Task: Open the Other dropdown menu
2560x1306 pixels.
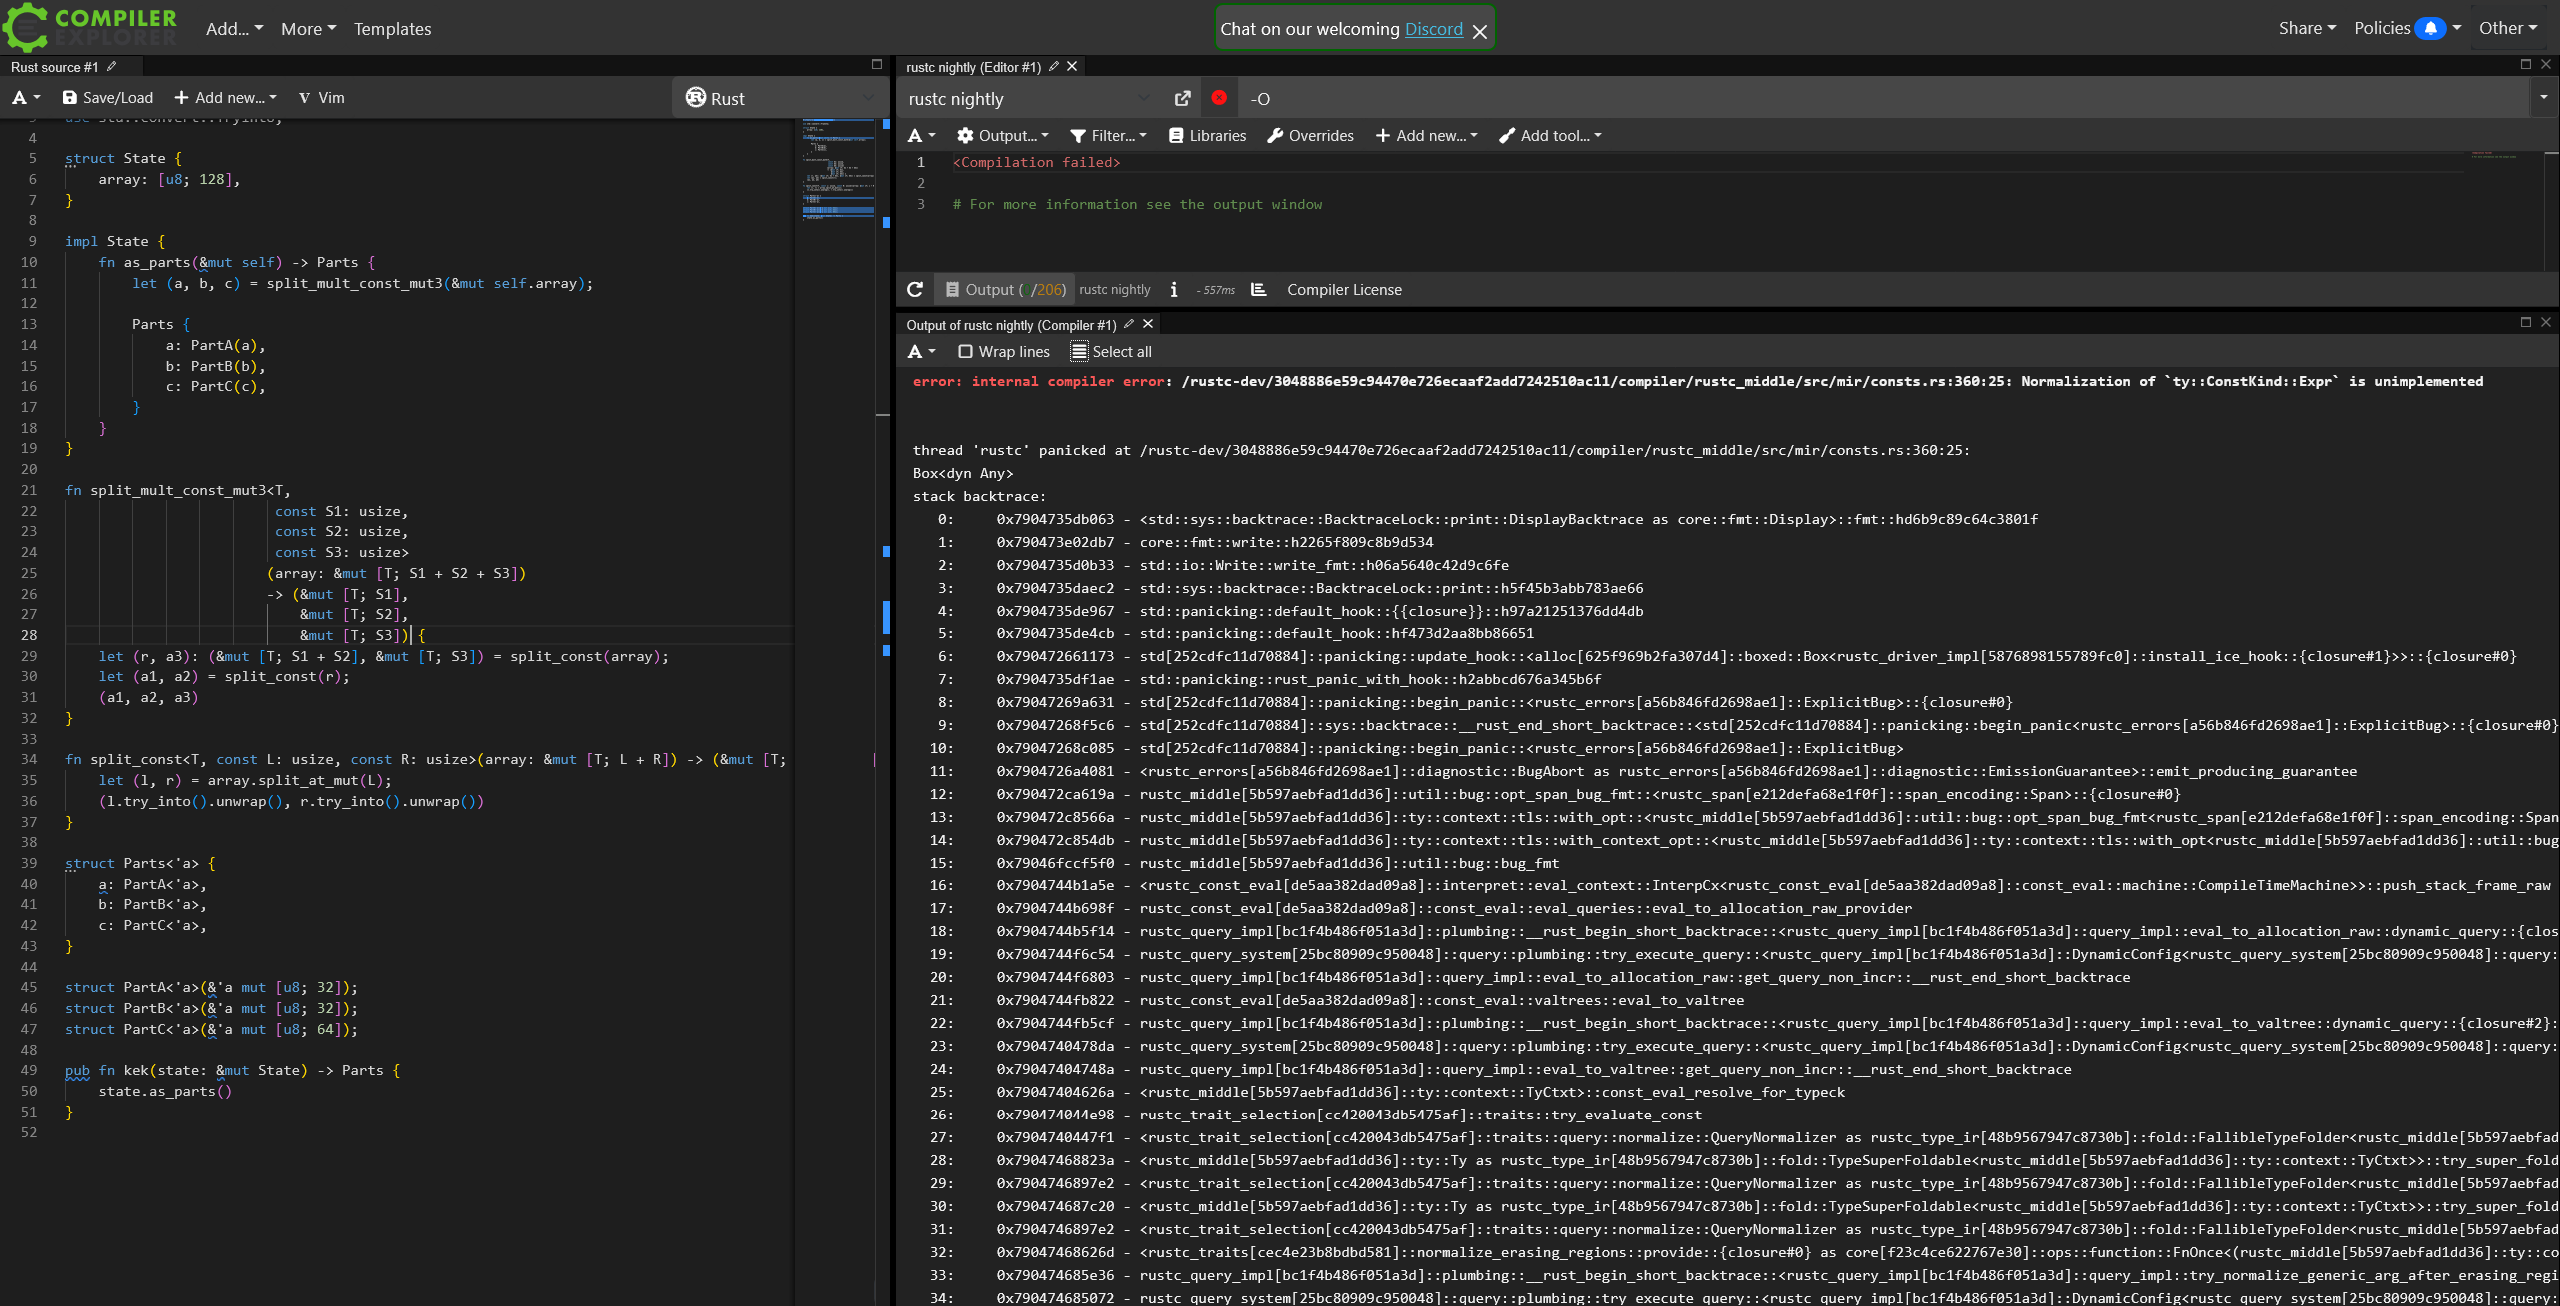Action: tap(2508, 28)
